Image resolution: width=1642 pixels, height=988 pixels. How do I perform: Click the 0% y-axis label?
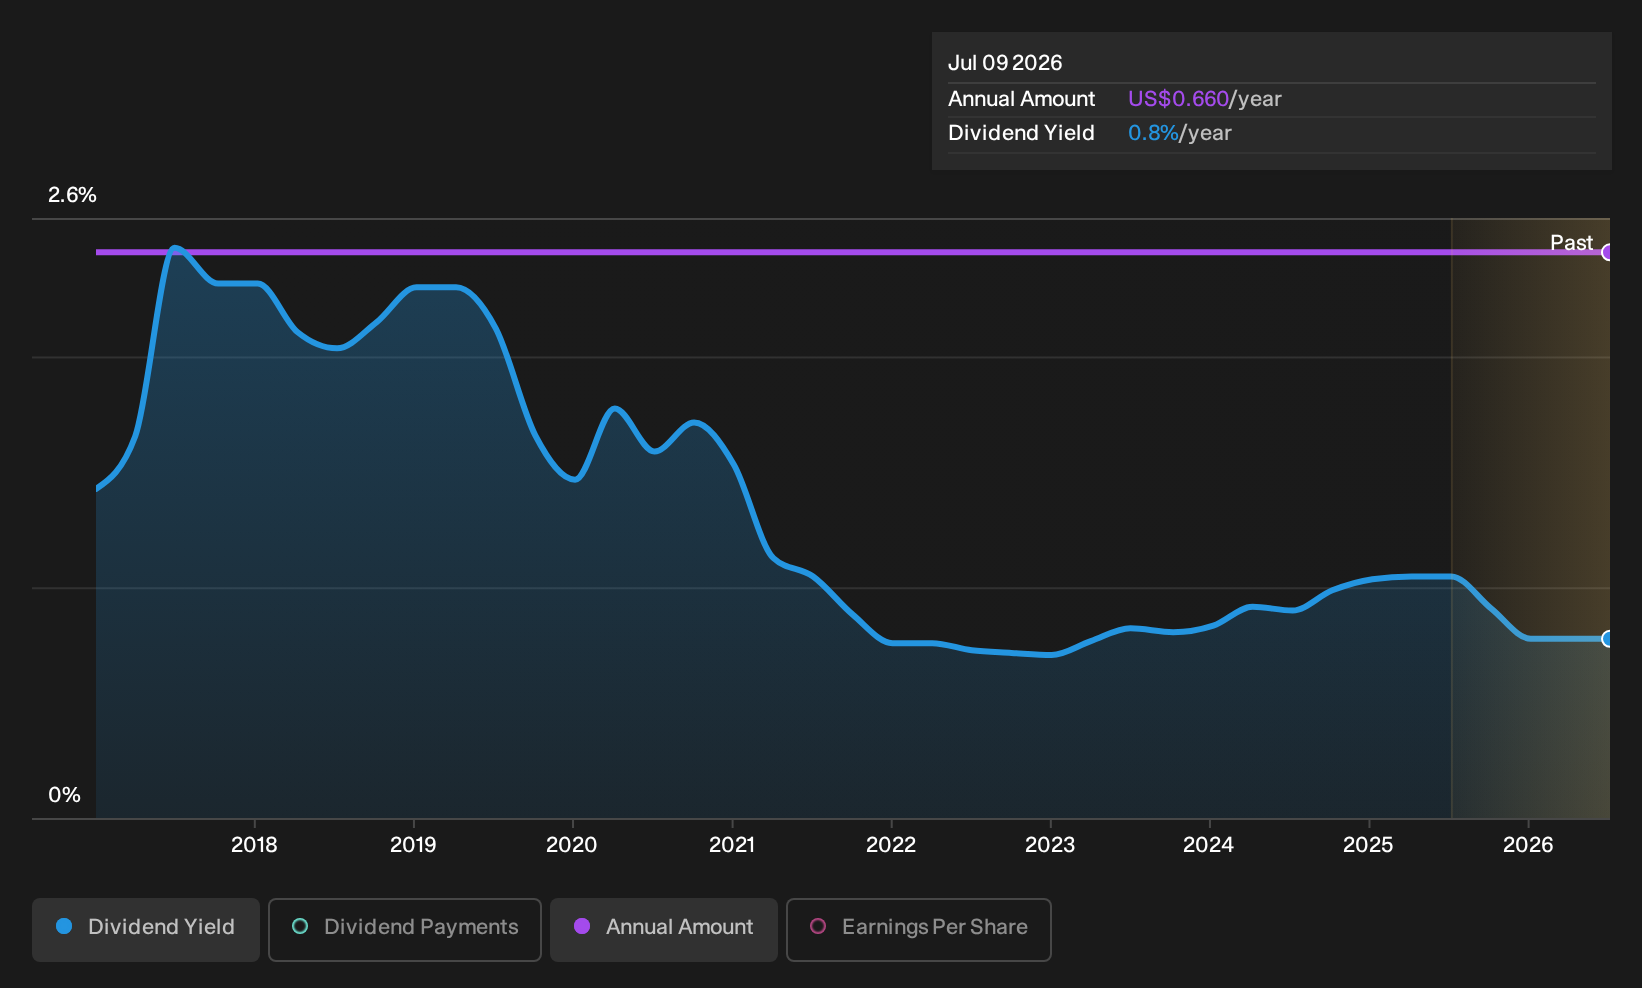(64, 795)
